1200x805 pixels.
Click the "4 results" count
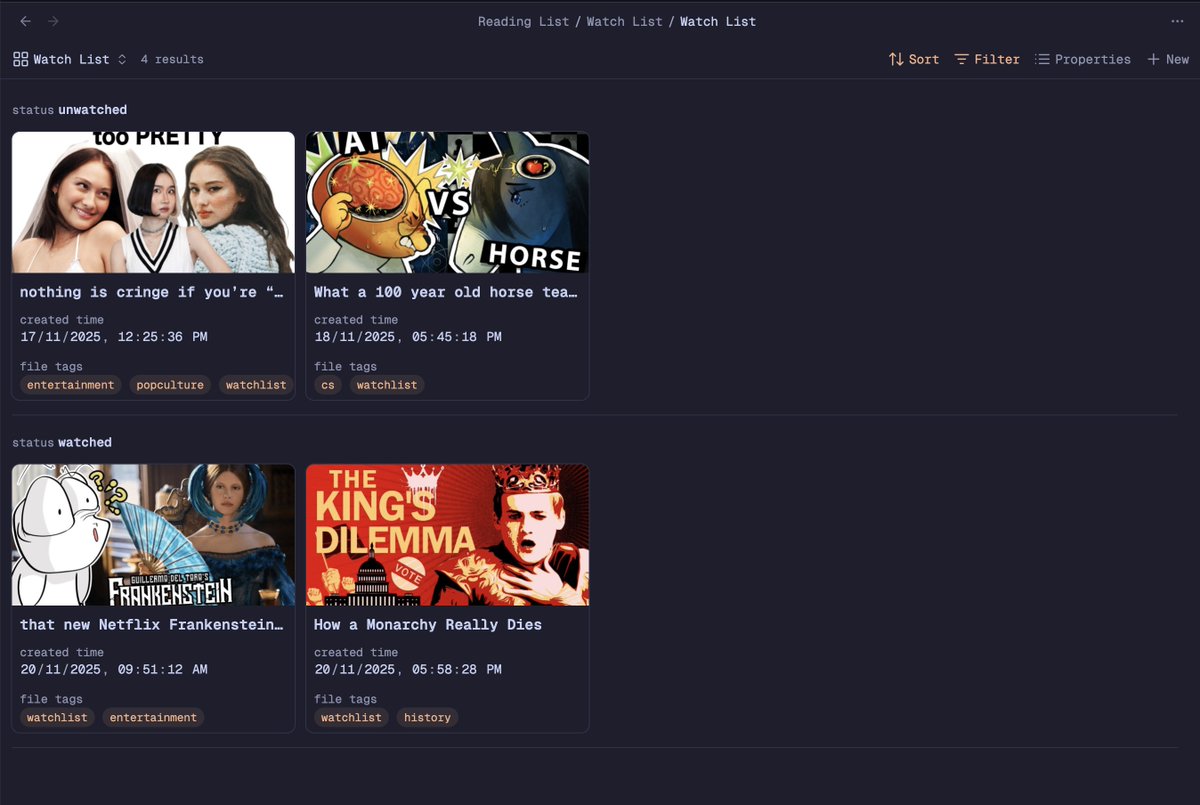(x=172, y=59)
